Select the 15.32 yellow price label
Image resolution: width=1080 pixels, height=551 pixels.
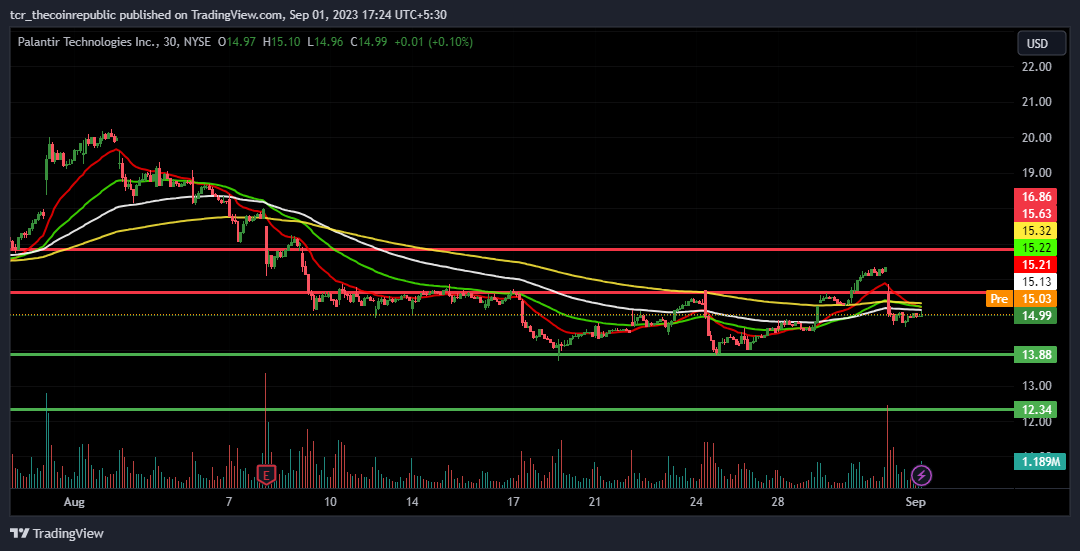(1035, 230)
